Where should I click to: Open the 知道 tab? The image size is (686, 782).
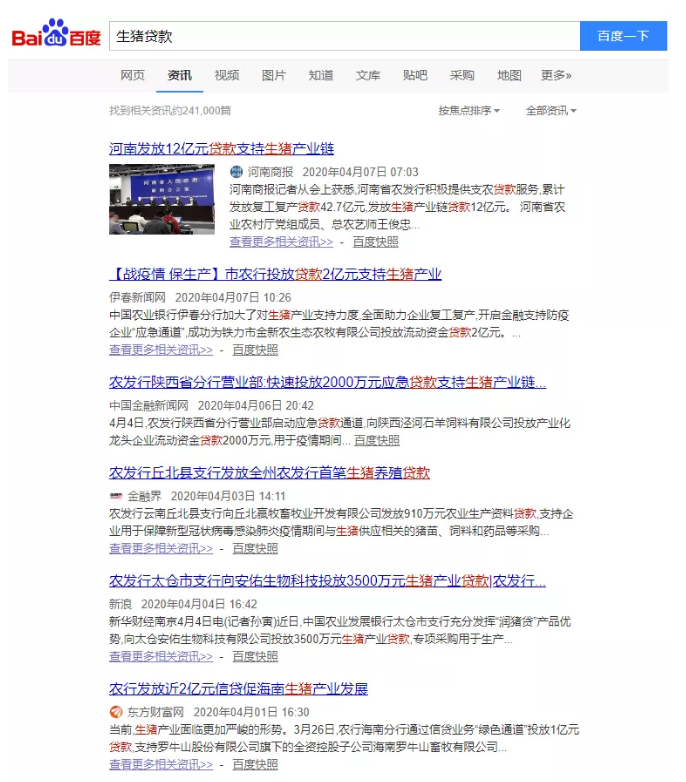pyautogui.click(x=321, y=75)
